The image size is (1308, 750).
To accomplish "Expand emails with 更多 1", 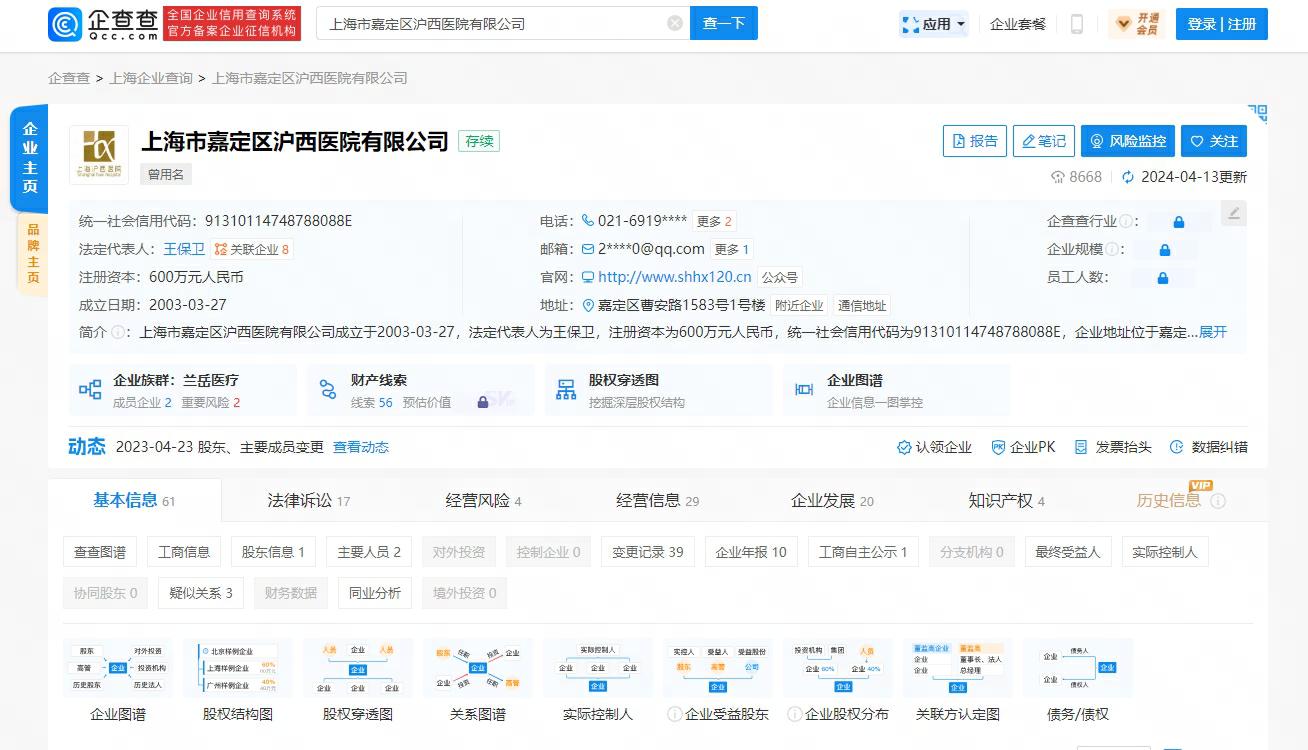I will [732, 250].
